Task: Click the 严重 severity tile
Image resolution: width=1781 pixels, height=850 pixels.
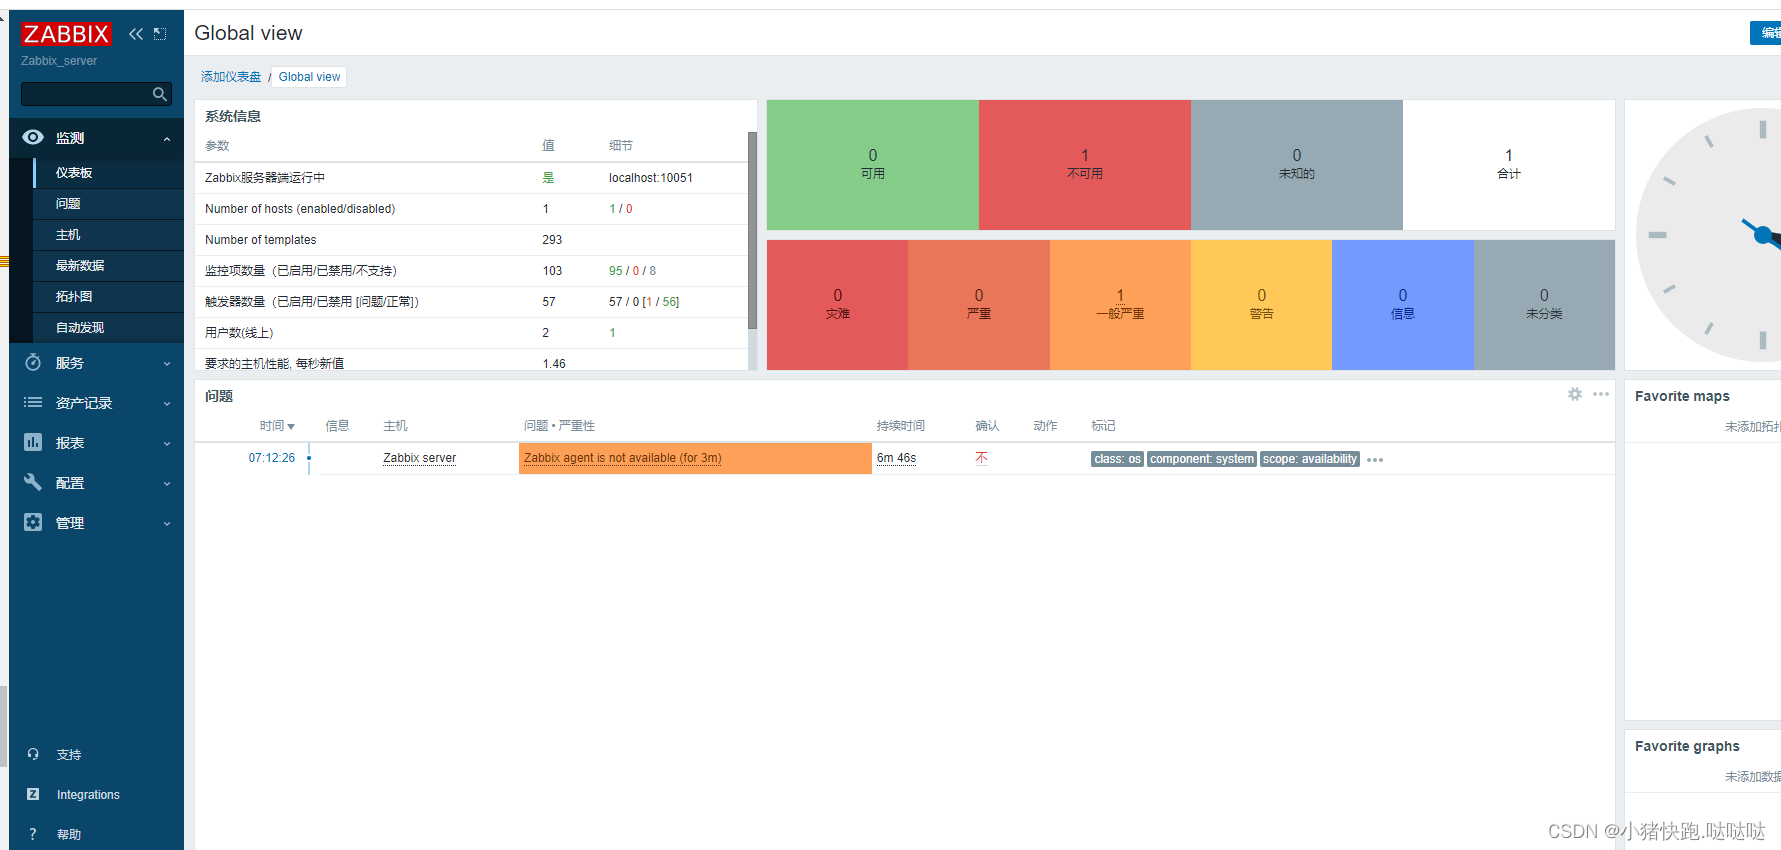Action: pos(979,305)
